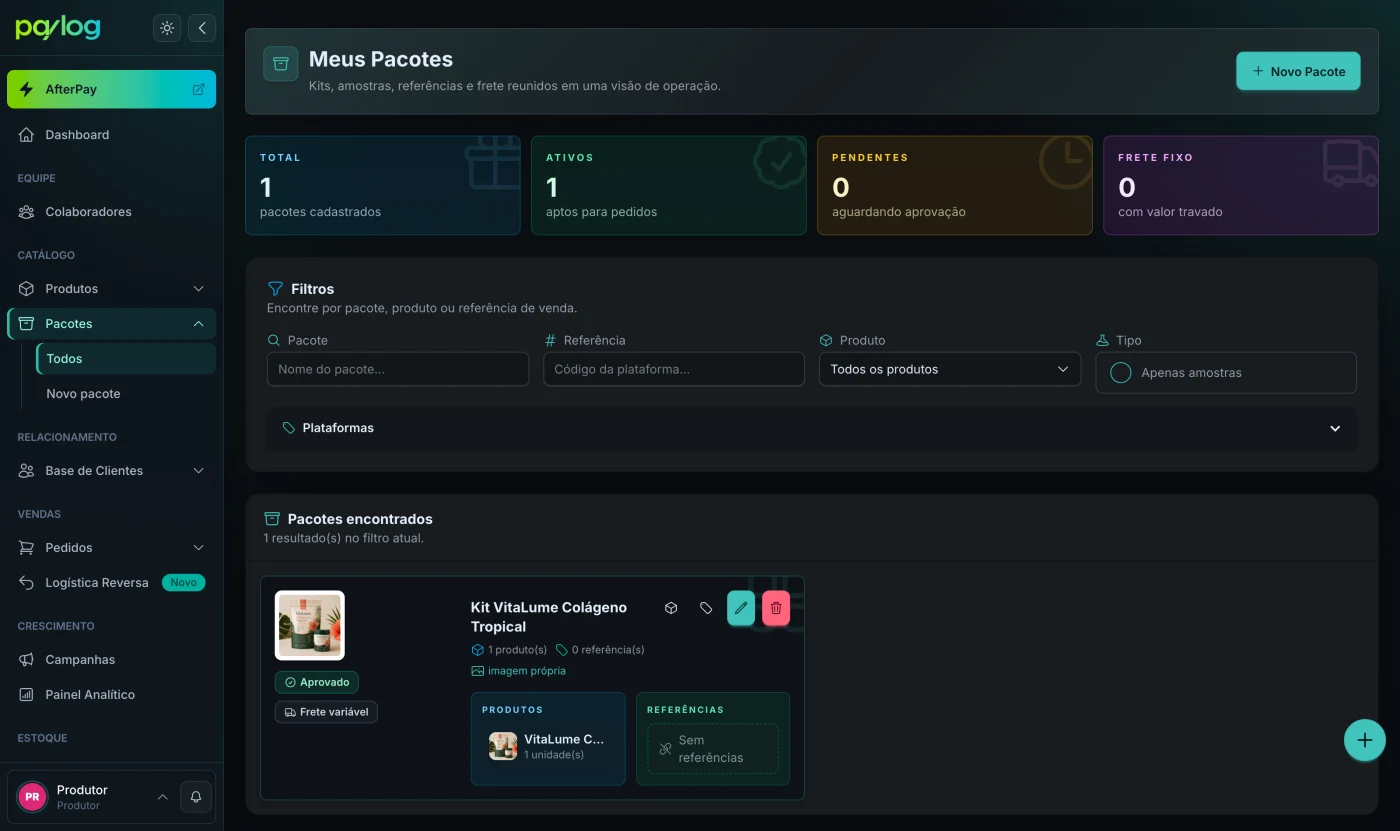
Task: Click the imagem própria label
Action: 519,671
